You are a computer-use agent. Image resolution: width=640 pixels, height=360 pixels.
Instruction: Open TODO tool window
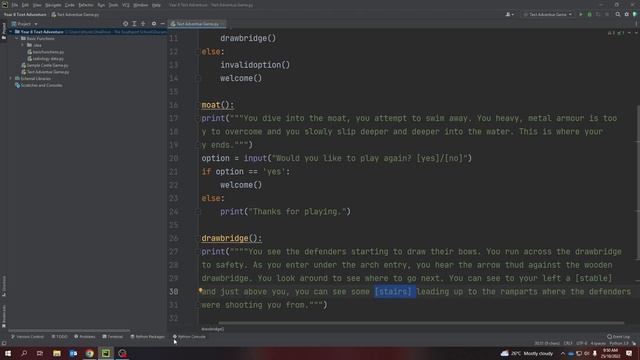[60, 337]
